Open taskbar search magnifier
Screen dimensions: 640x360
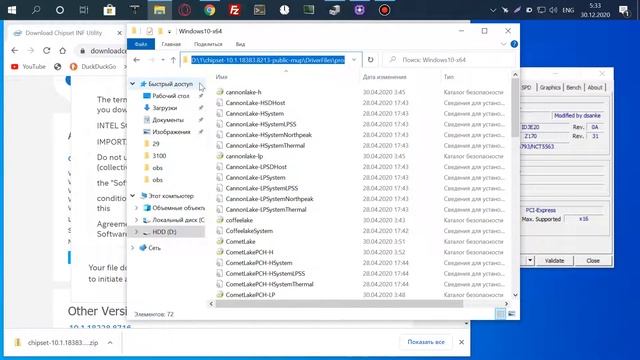pos(36,10)
